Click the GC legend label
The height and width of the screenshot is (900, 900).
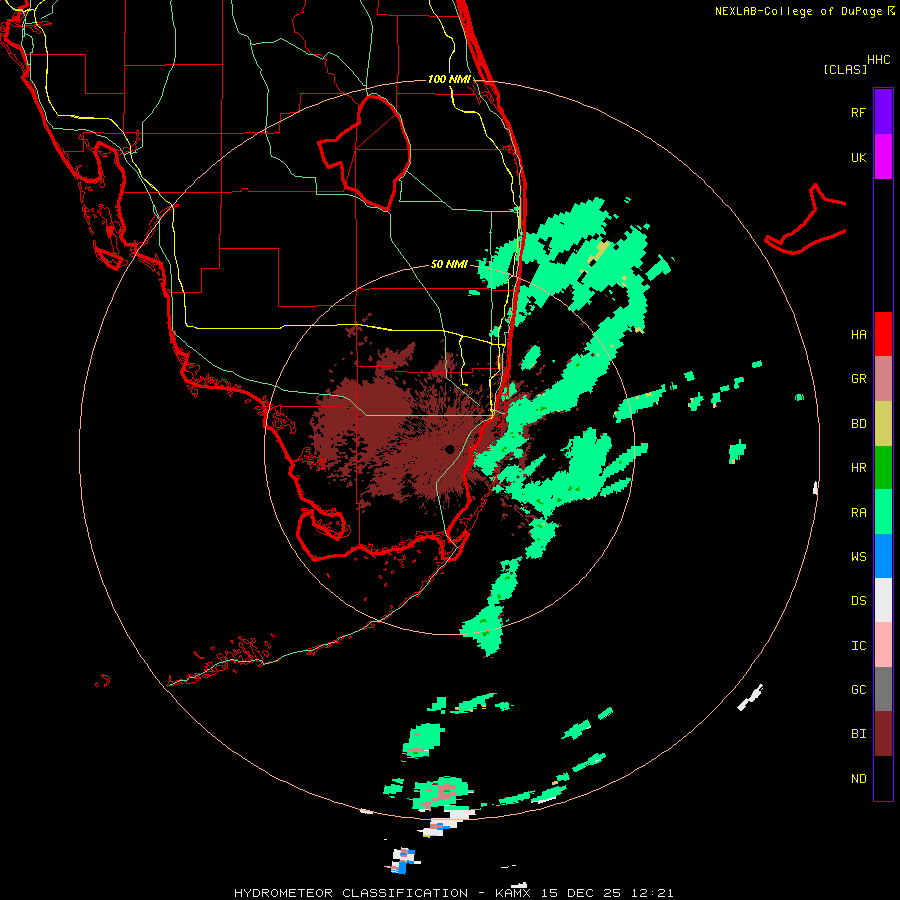coord(858,690)
